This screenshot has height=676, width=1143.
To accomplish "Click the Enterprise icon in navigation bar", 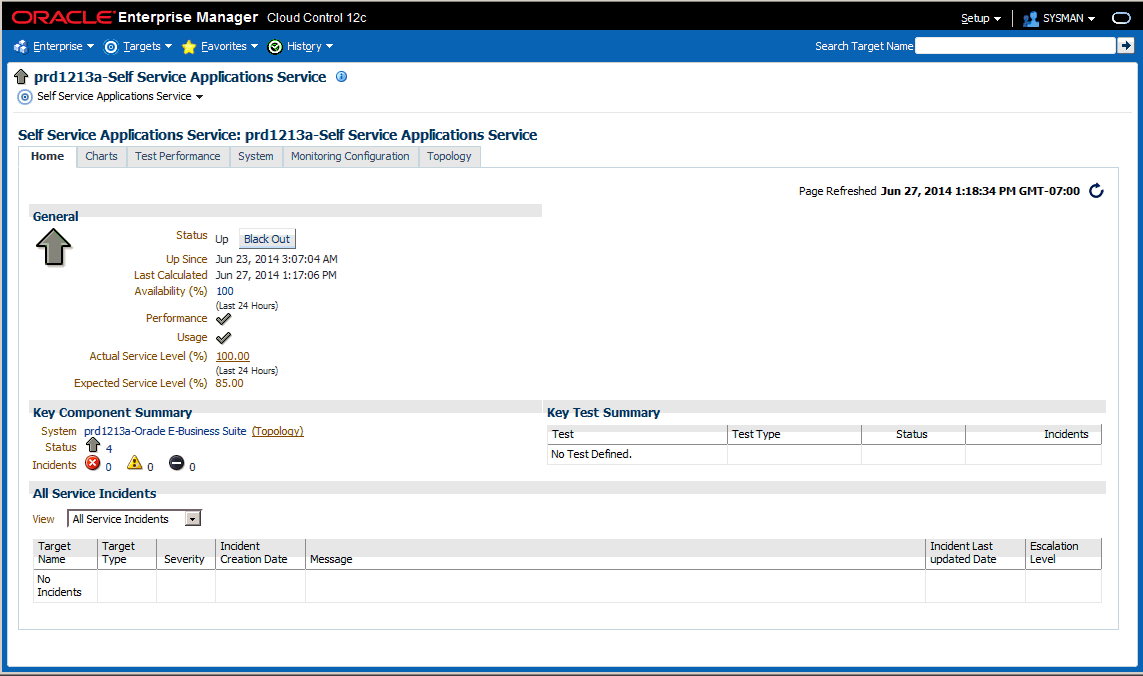I will click(x=20, y=47).
